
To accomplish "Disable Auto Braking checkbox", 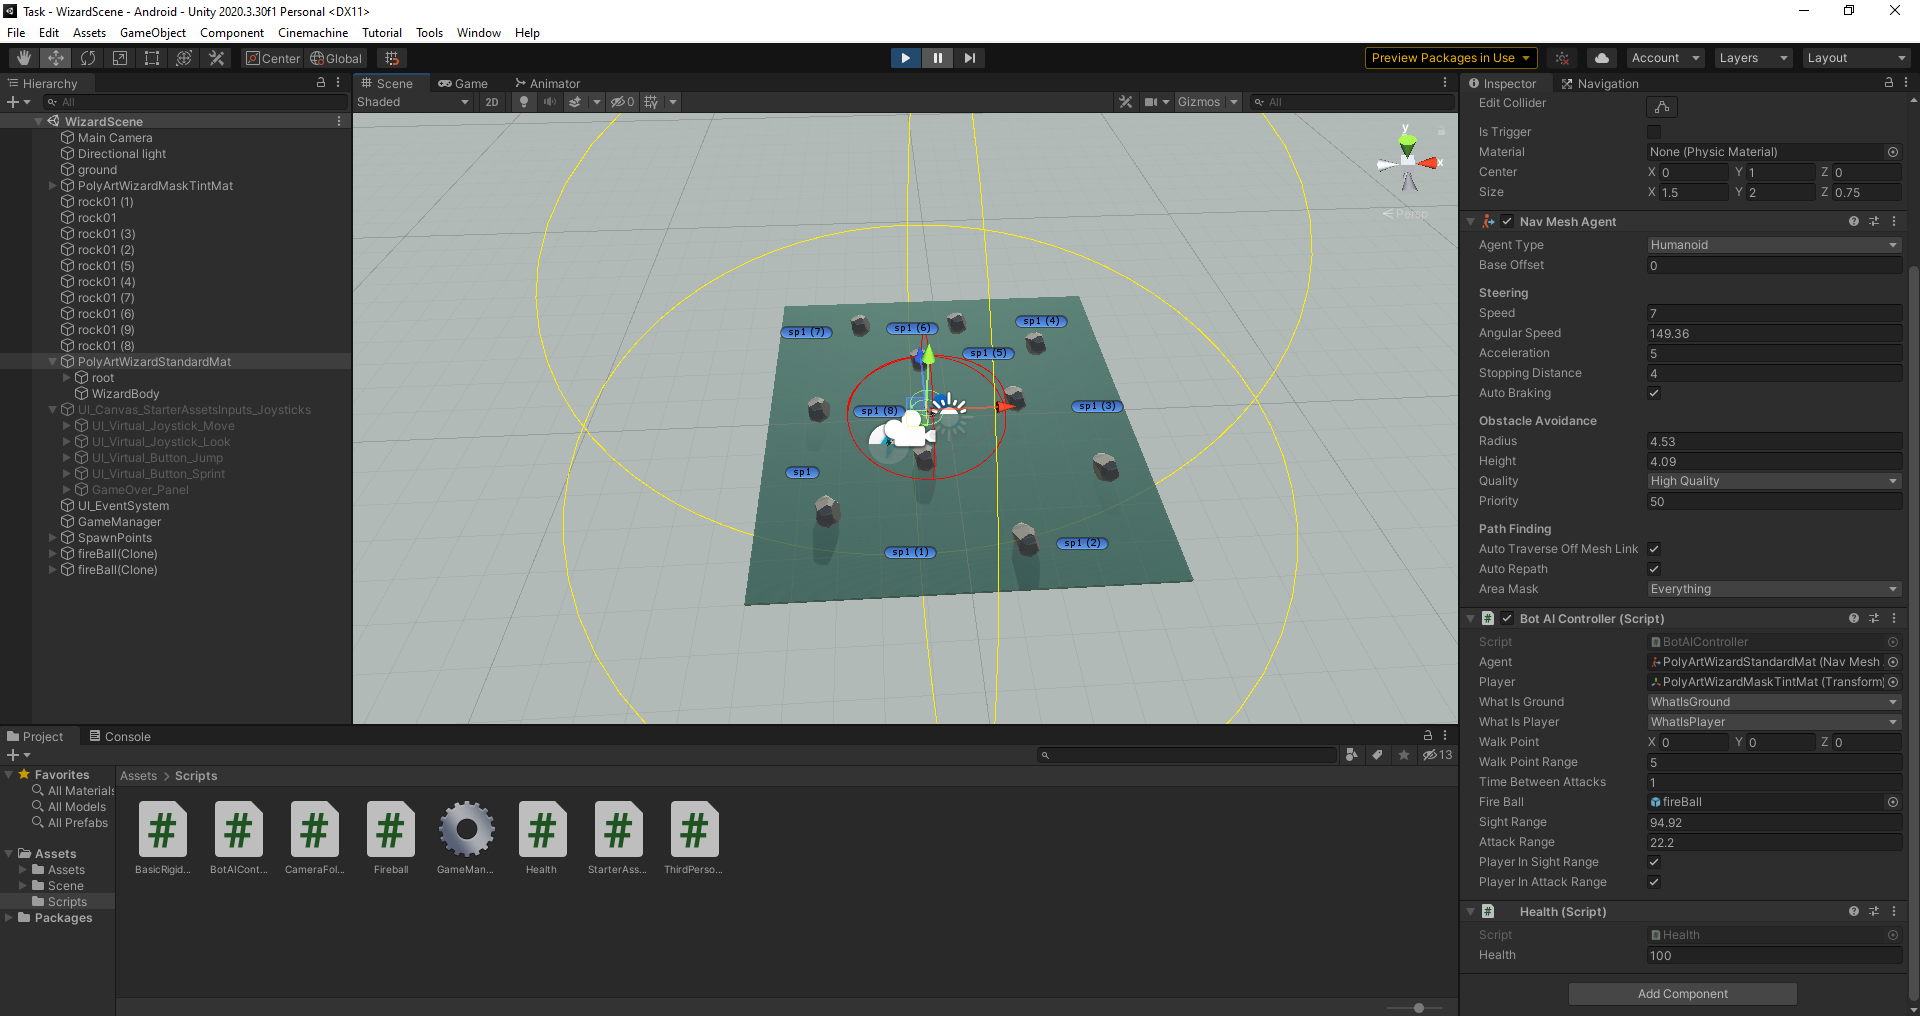I will pos(1654,393).
